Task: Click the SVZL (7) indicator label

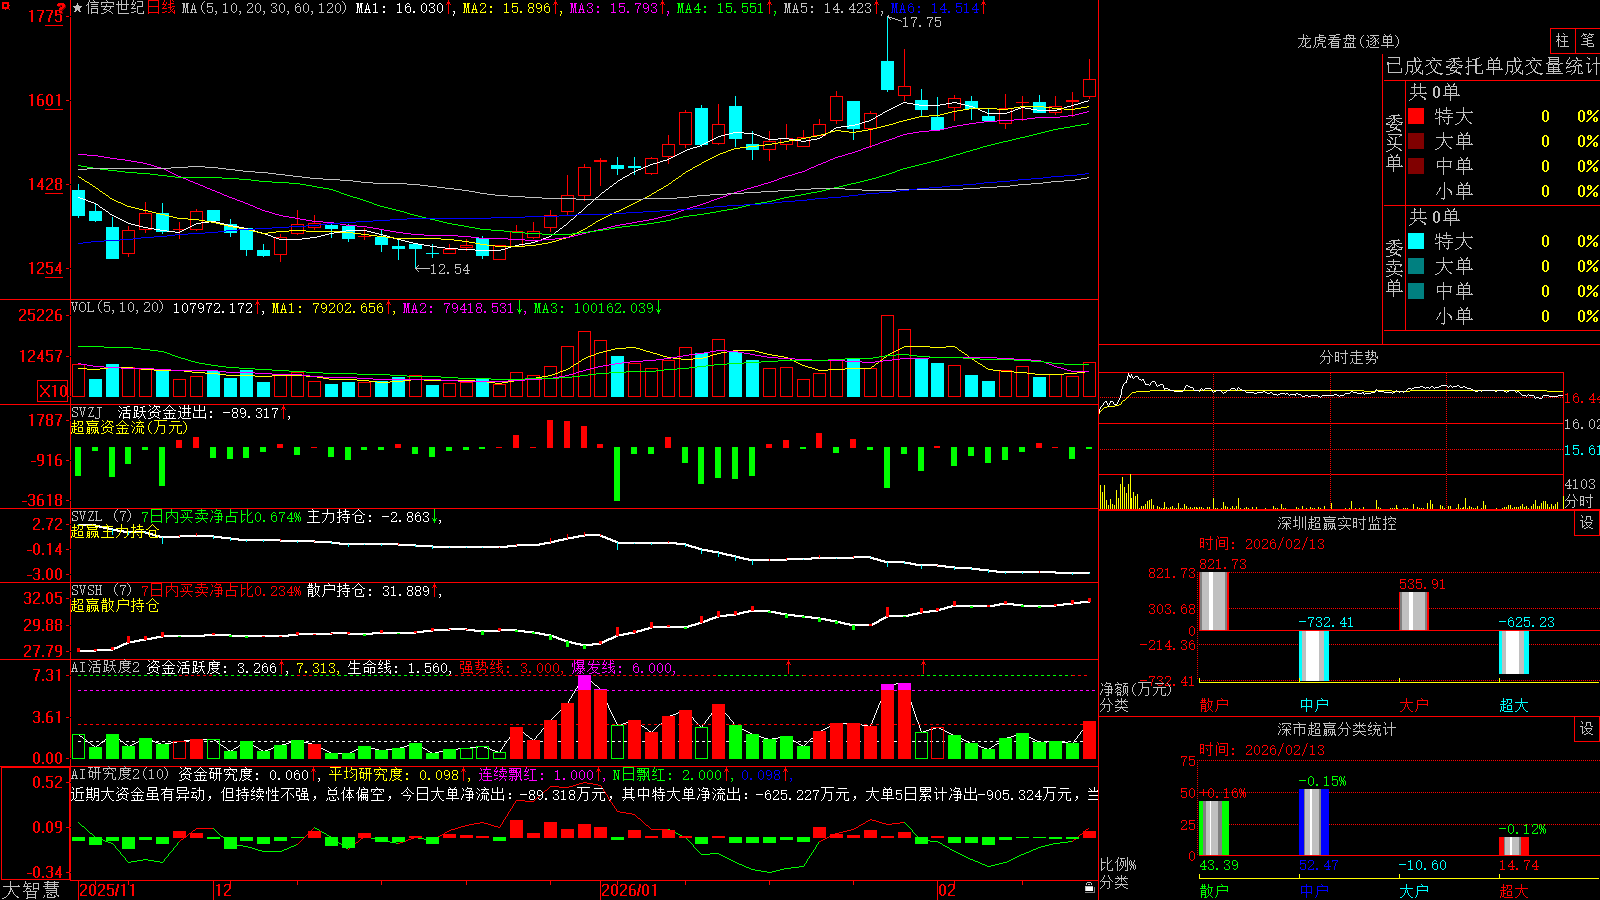Action: [x=101, y=517]
